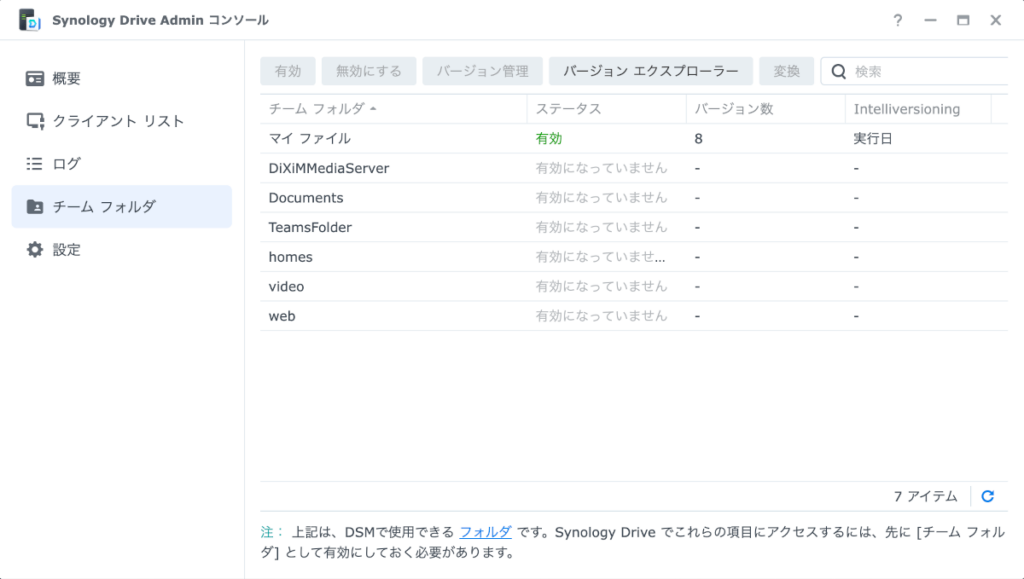This screenshot has height=579, width=1024.
Task: Sort by ステータス column header
Action: pyautogui.click(x=607, y=109)
